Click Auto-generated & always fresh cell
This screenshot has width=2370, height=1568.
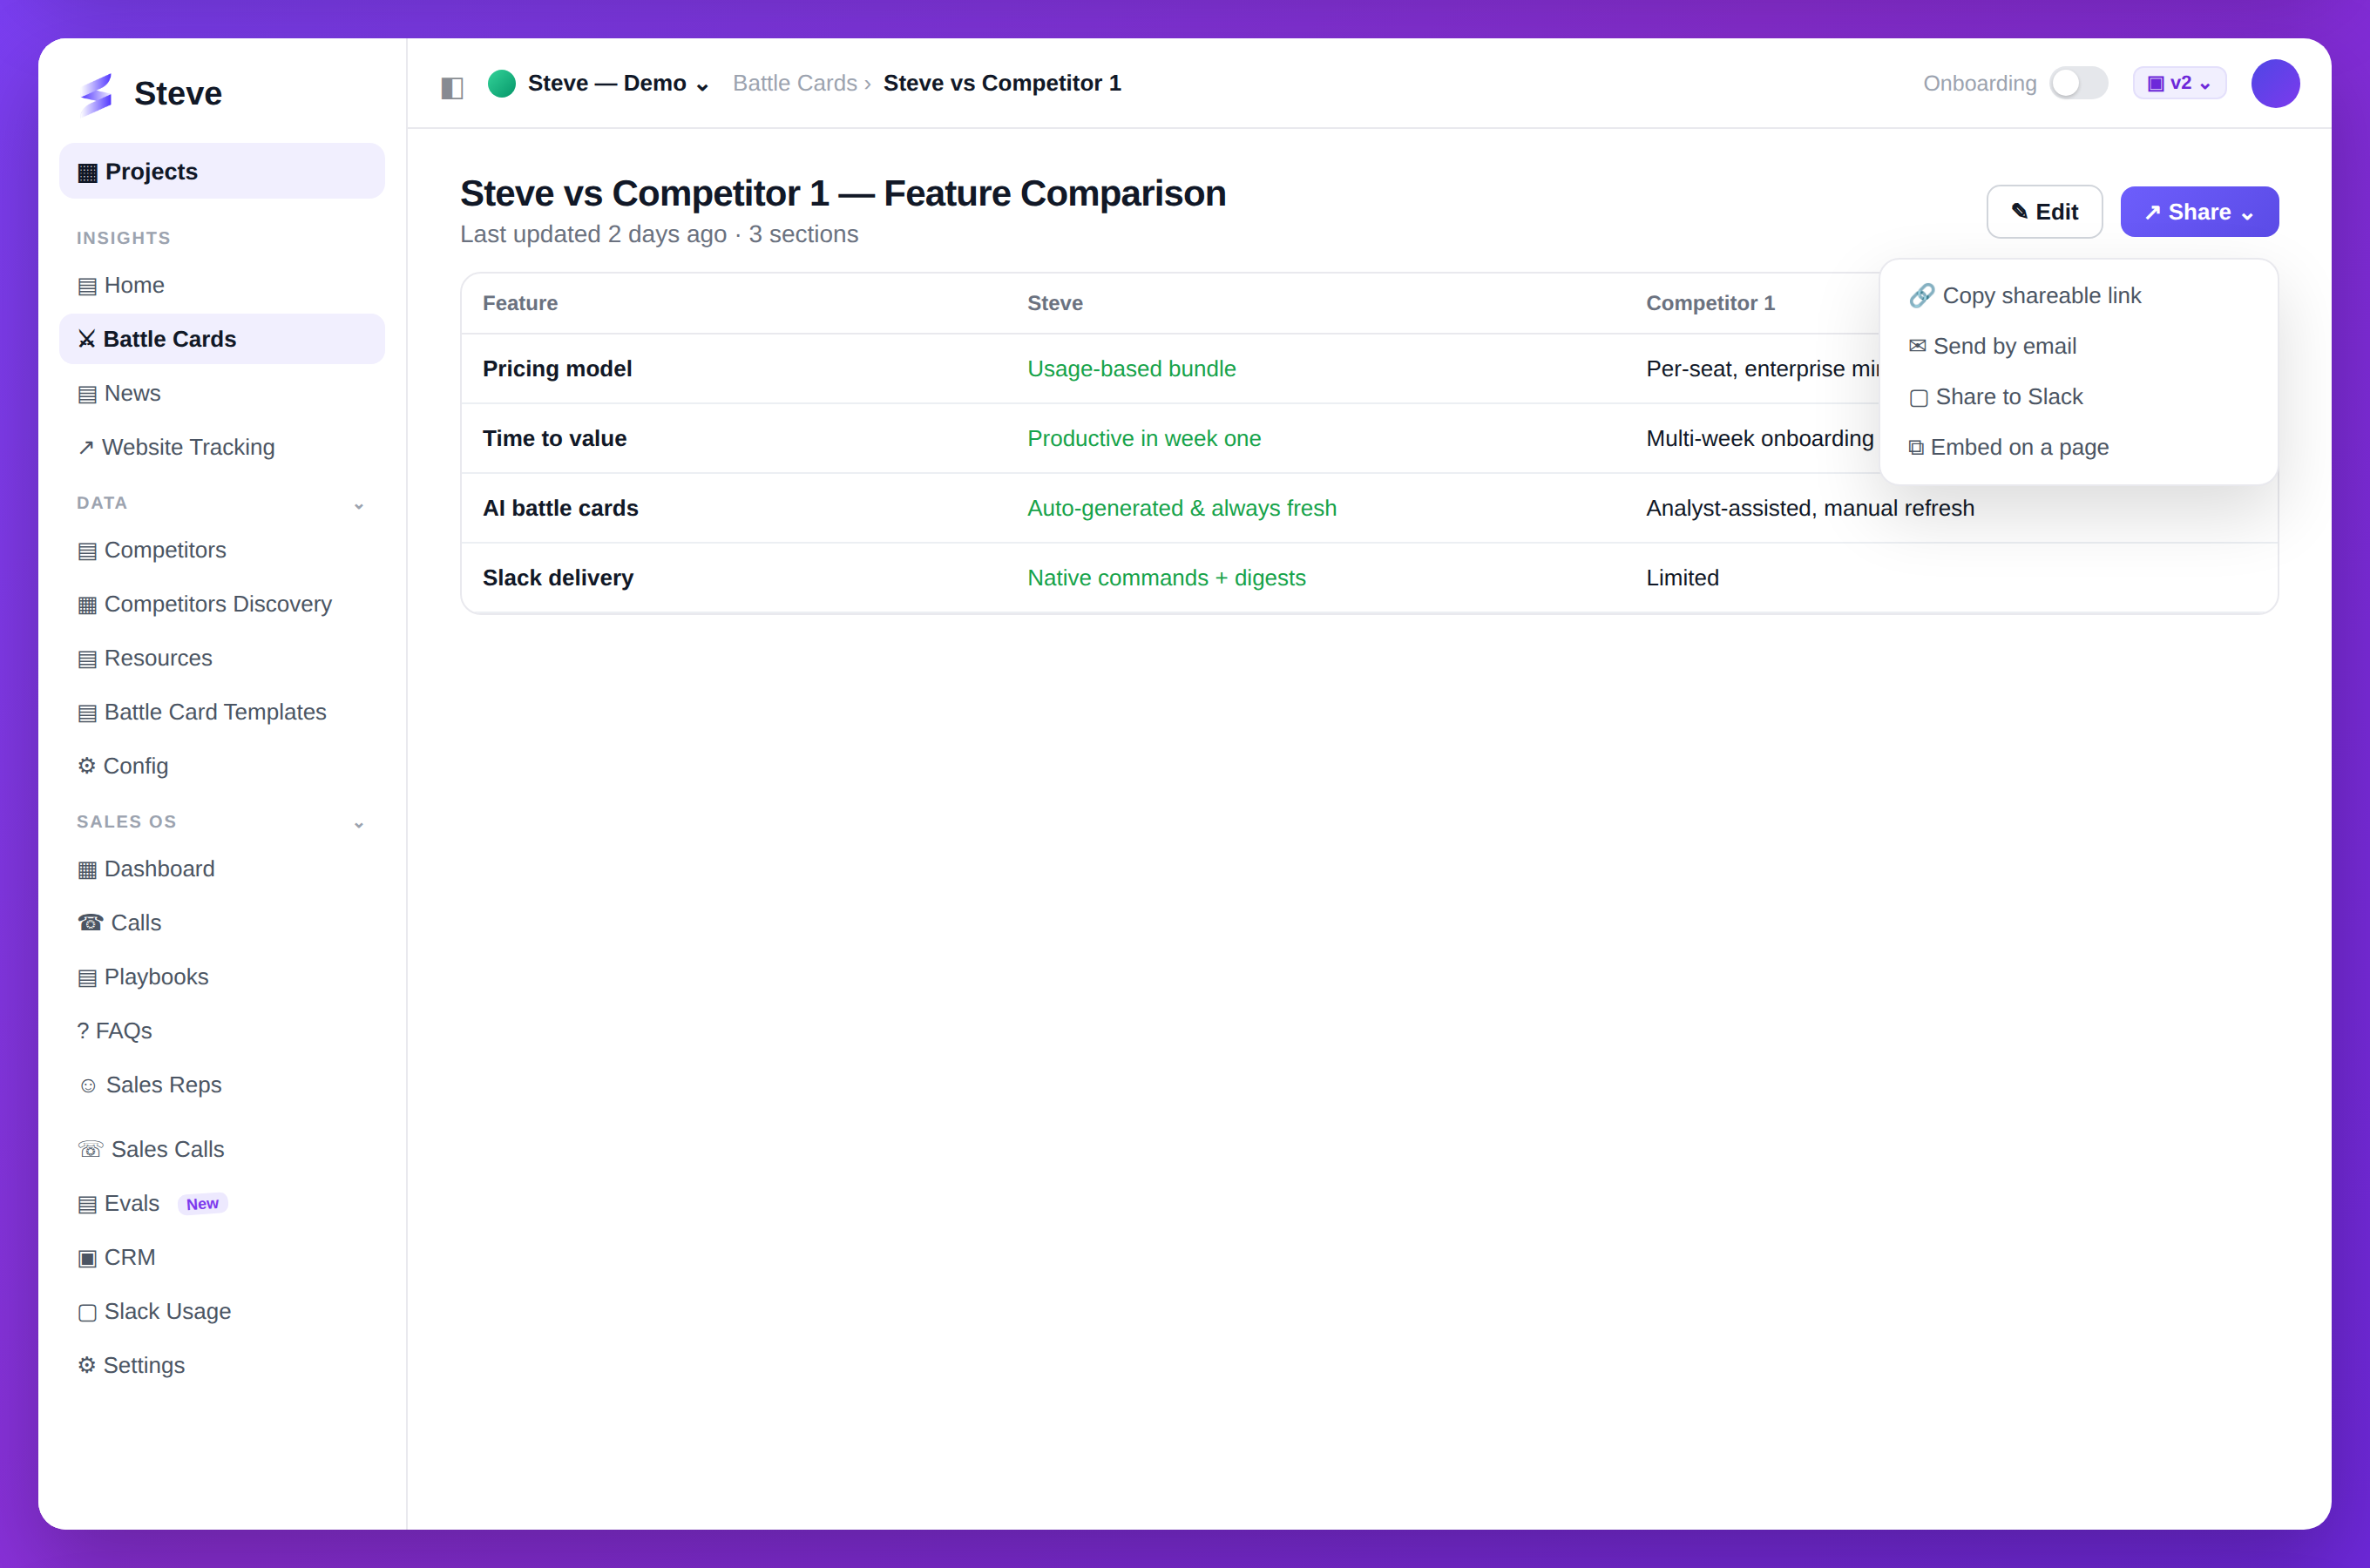click(1182, 509)
